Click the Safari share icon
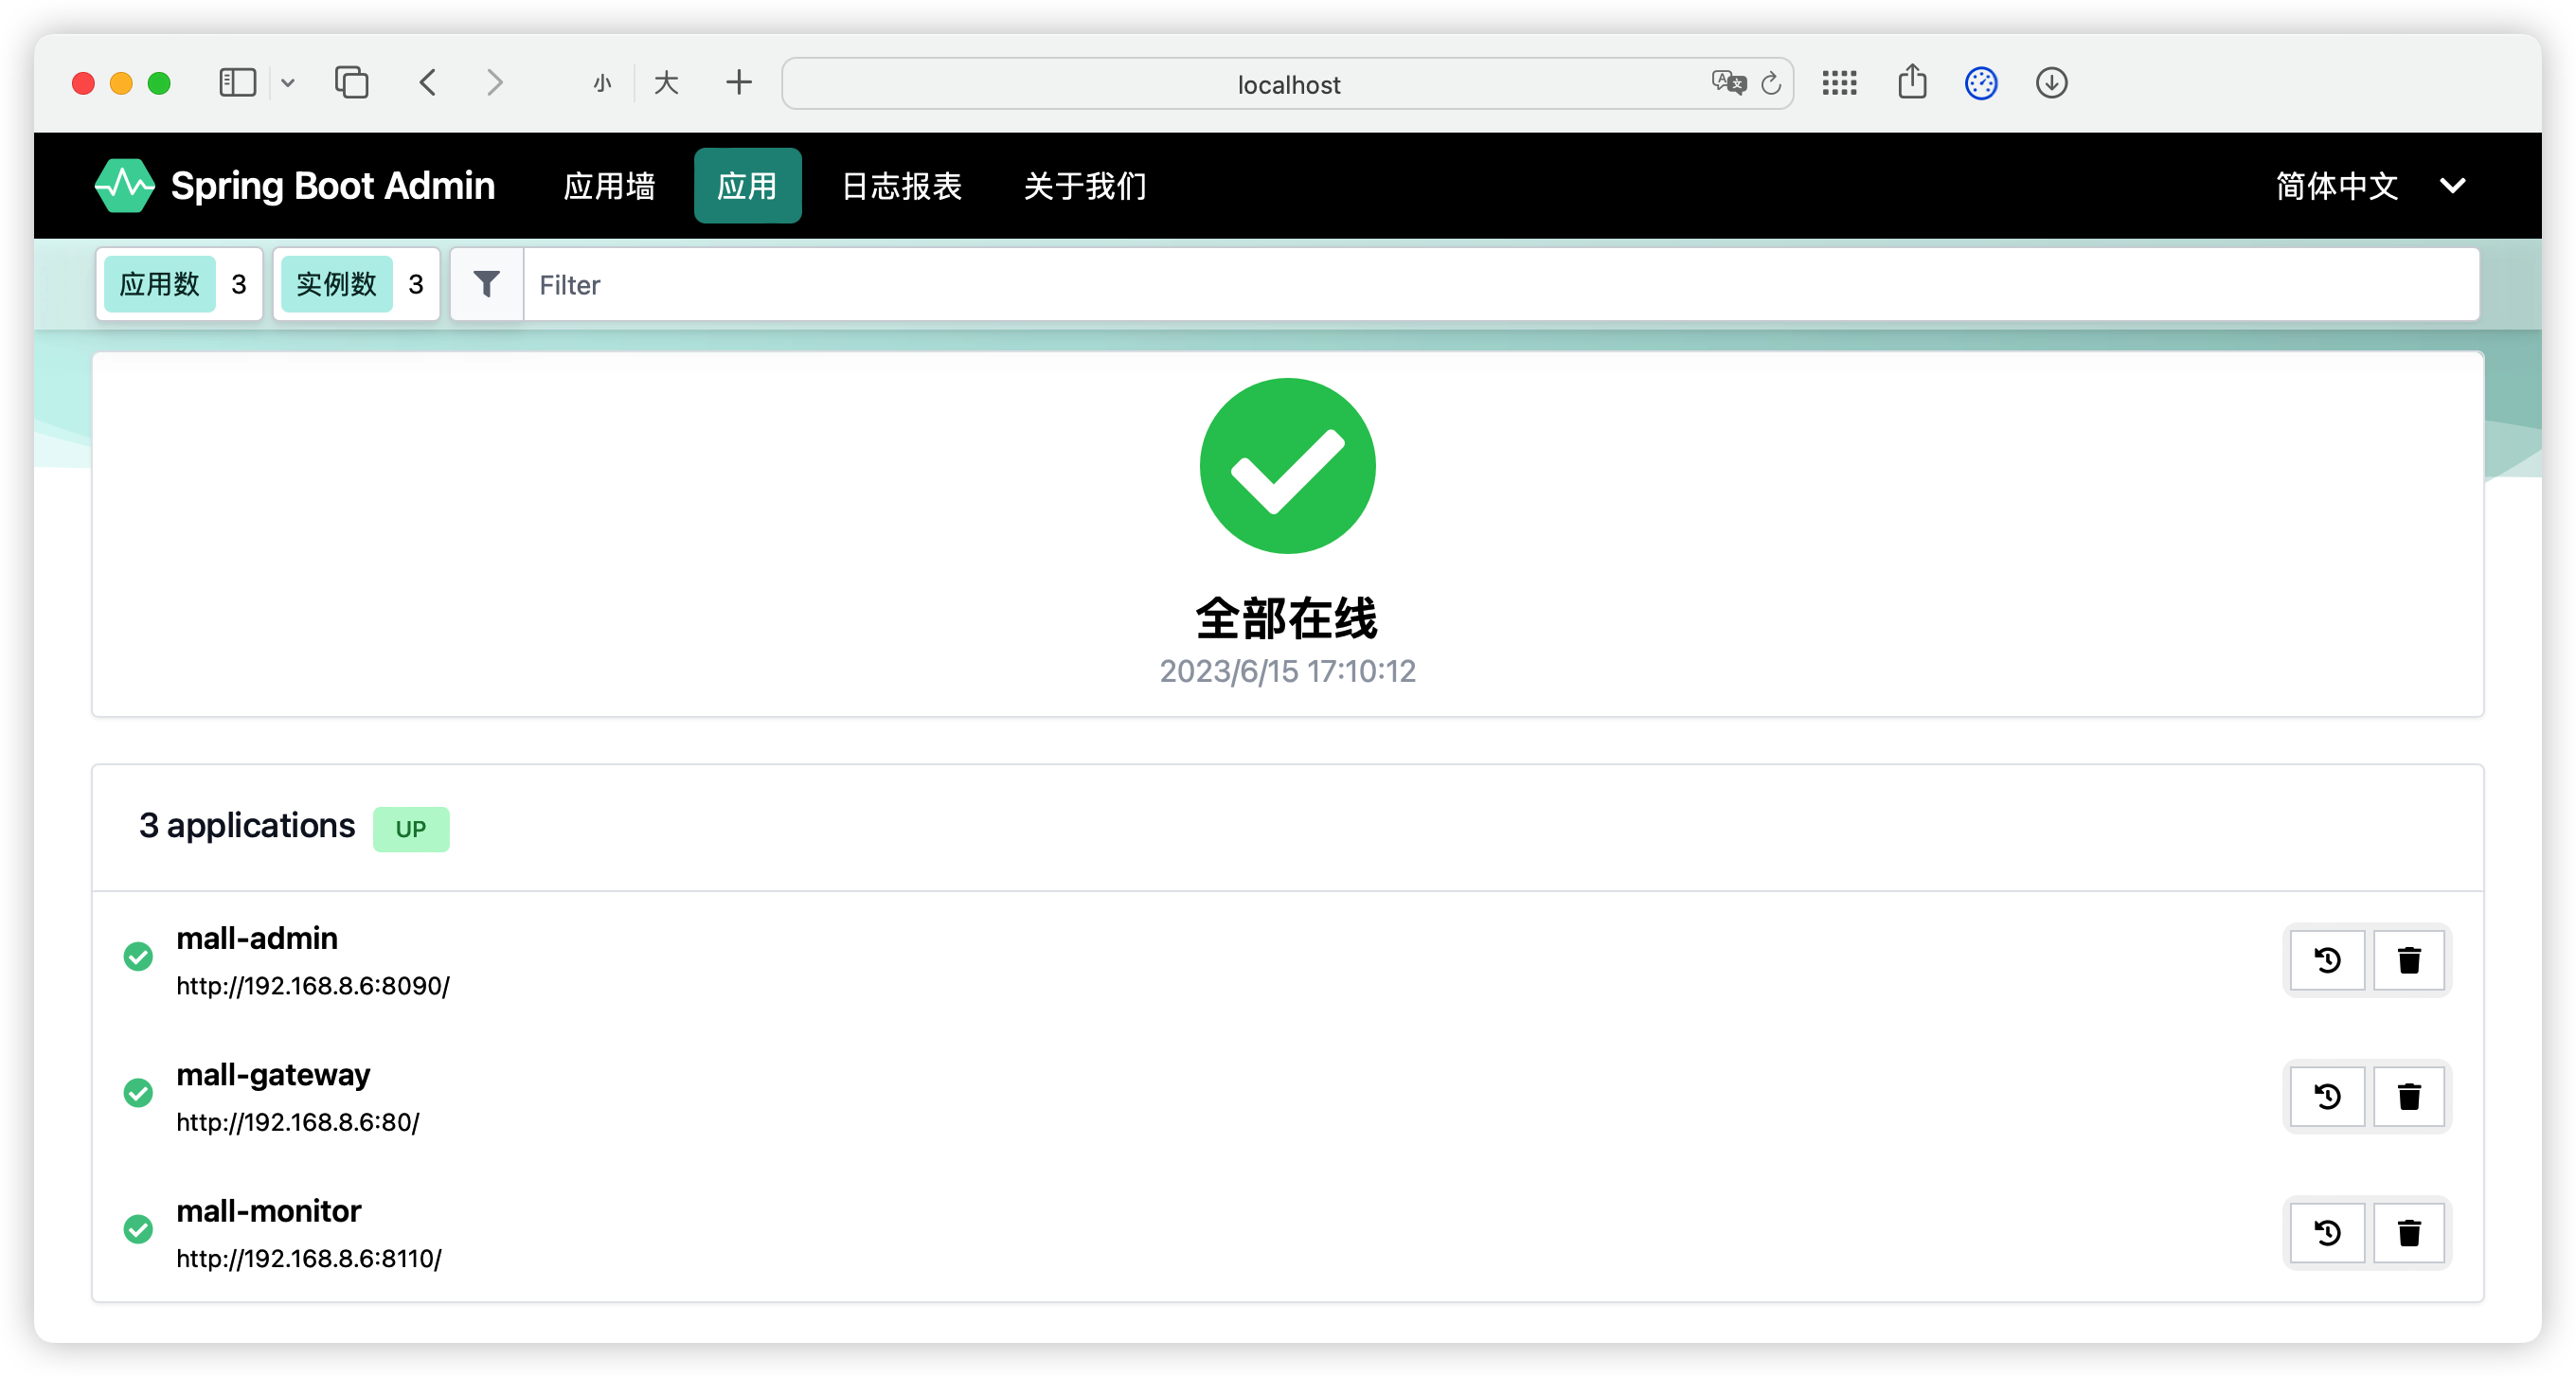2576x1377 pixels. coord(1912,81)
